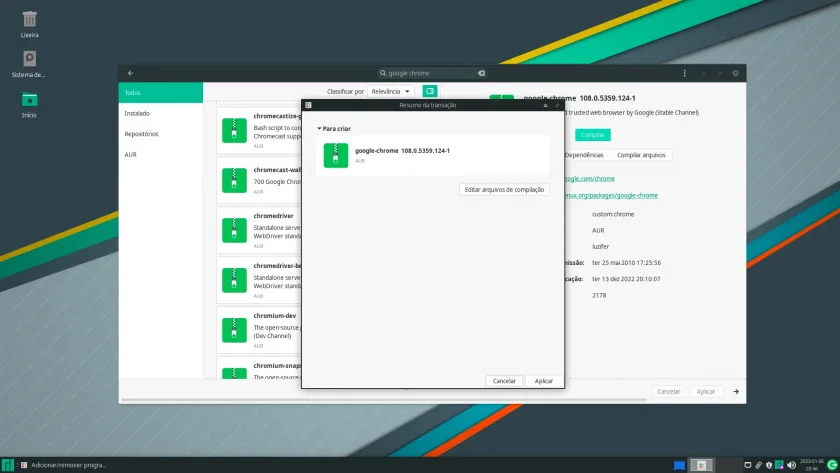Image resolution: width=840 pixels, height=473 pixels.
Task: Click the paperclip clipboard tray icon
Action: click(x=759, y=465)
